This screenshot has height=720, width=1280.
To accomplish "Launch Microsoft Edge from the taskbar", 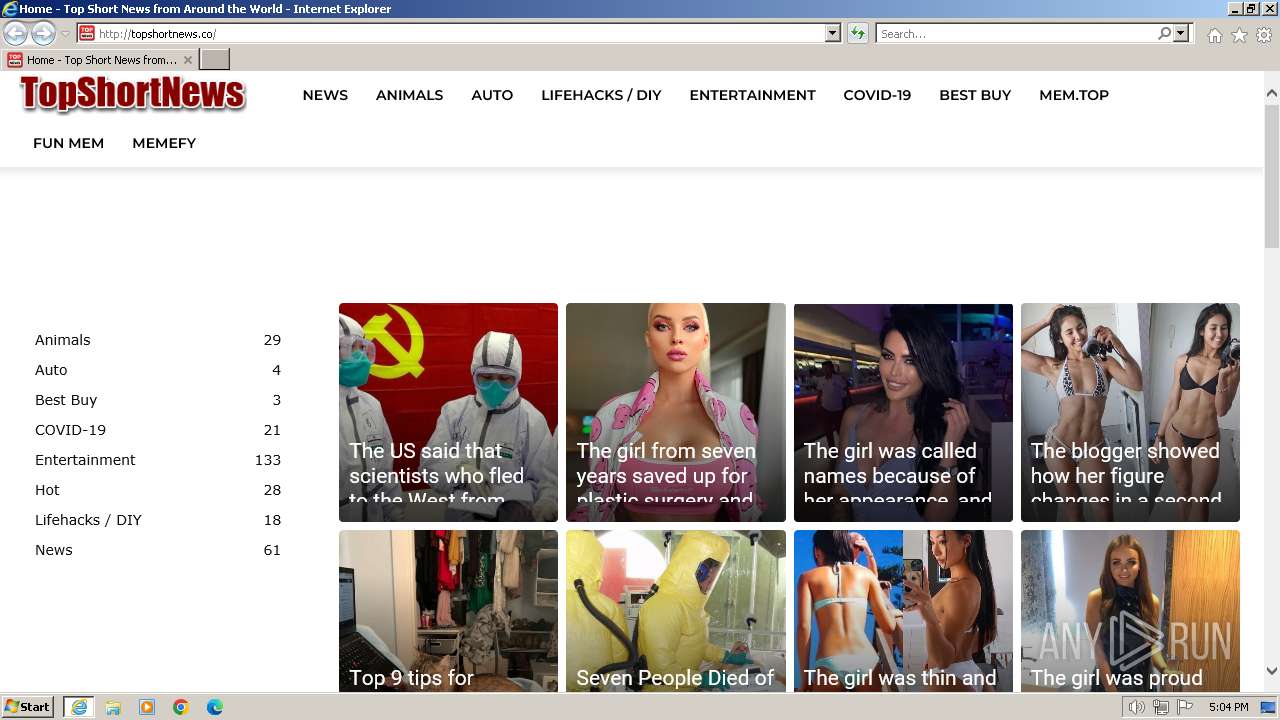I will pyautogui.click(x=215, y=707).
